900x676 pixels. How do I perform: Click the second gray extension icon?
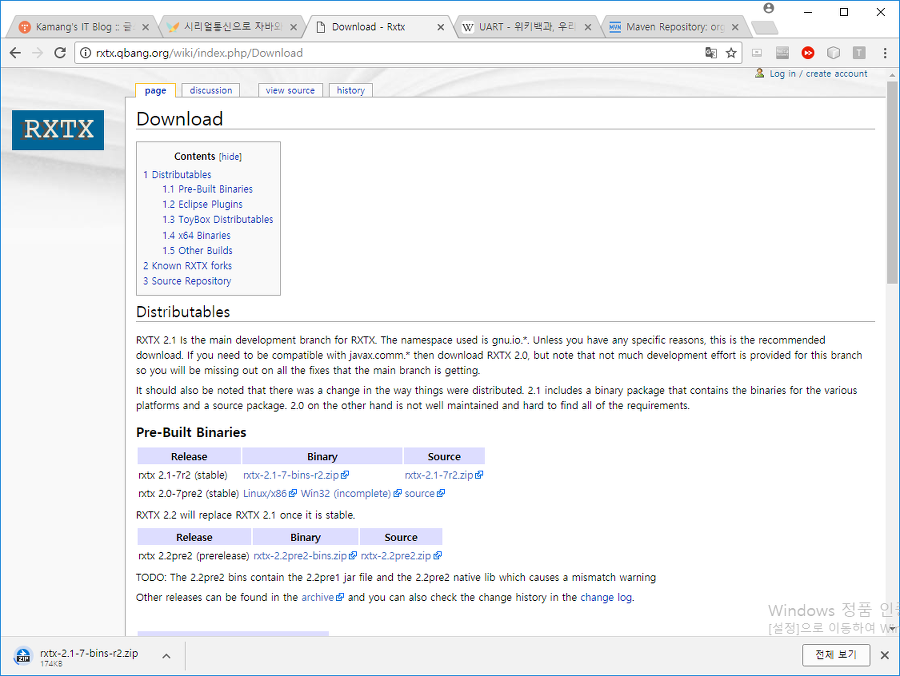782,53
